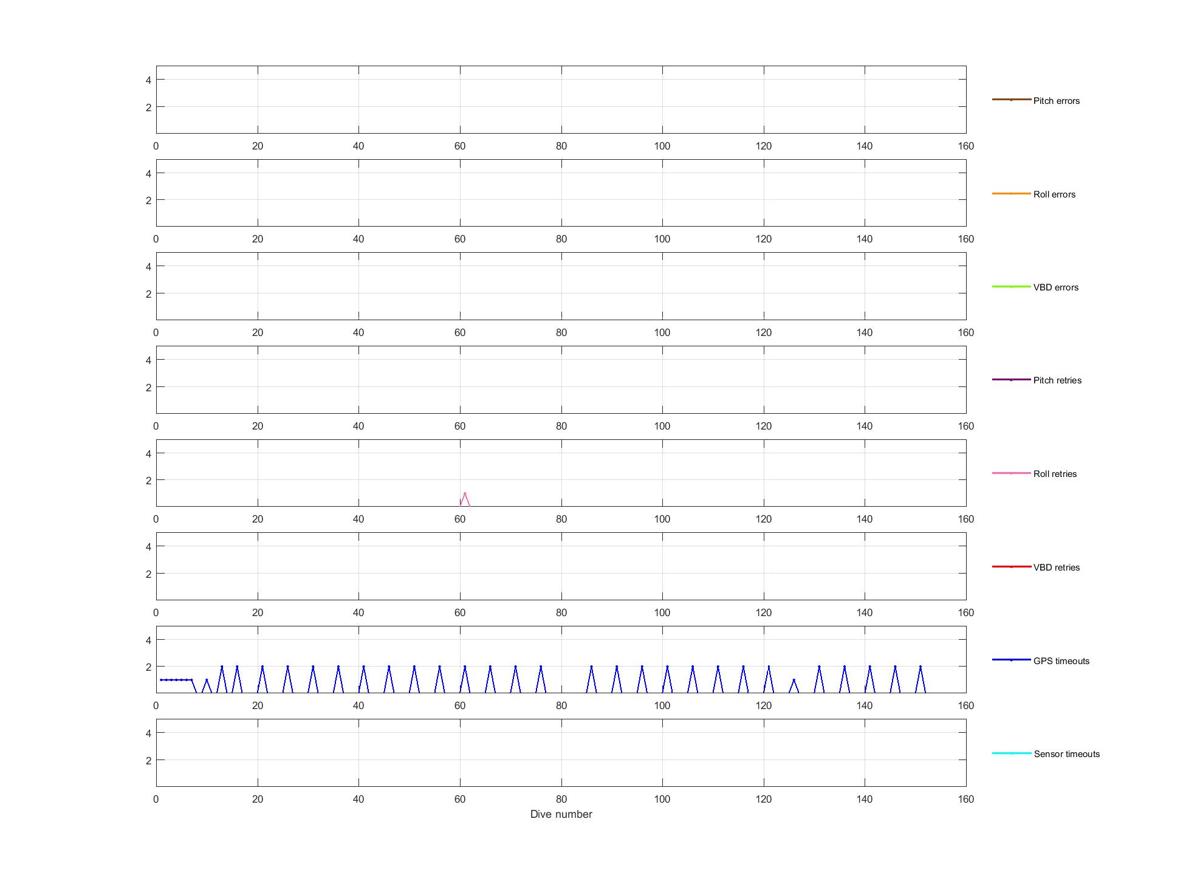Image resolution: width=1200 pixels, height=885 pixels.
Task: Select the green VBD errors legend line
Action: point(1011,287)
